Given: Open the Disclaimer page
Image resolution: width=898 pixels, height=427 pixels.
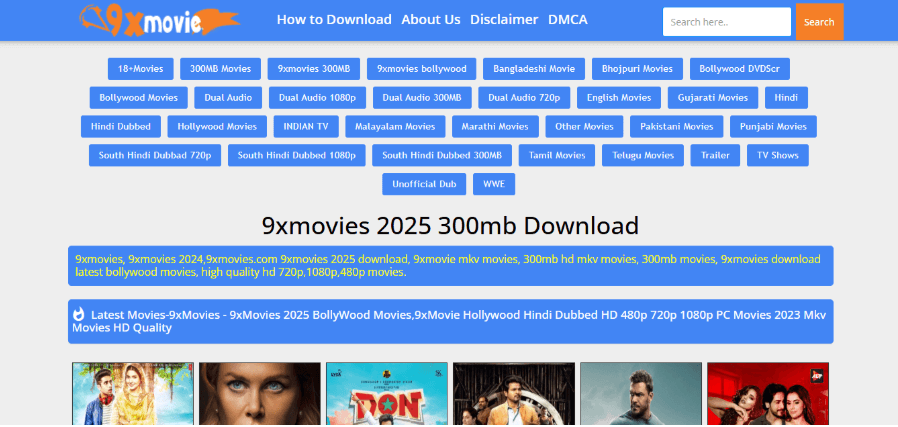Looking at the screenshot, I should coord(504,19).
